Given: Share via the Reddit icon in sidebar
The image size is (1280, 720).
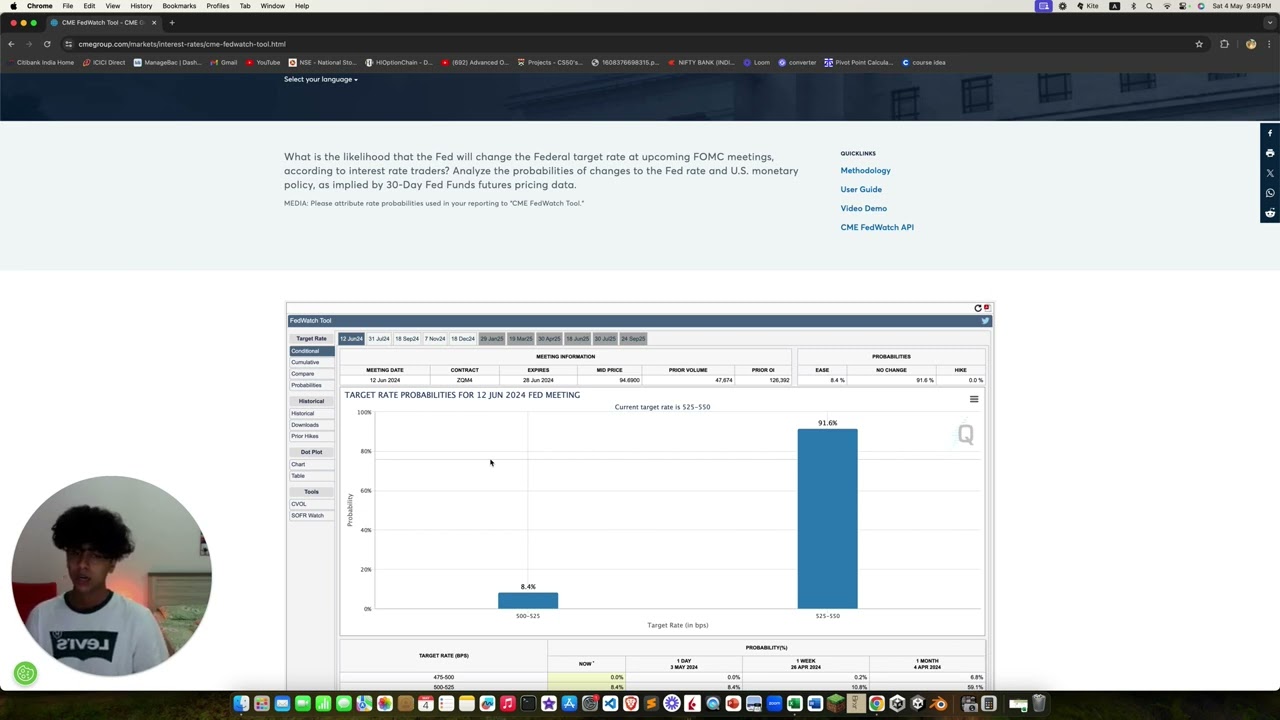Looking at the screenshot, I should (x=1270, y=213).
